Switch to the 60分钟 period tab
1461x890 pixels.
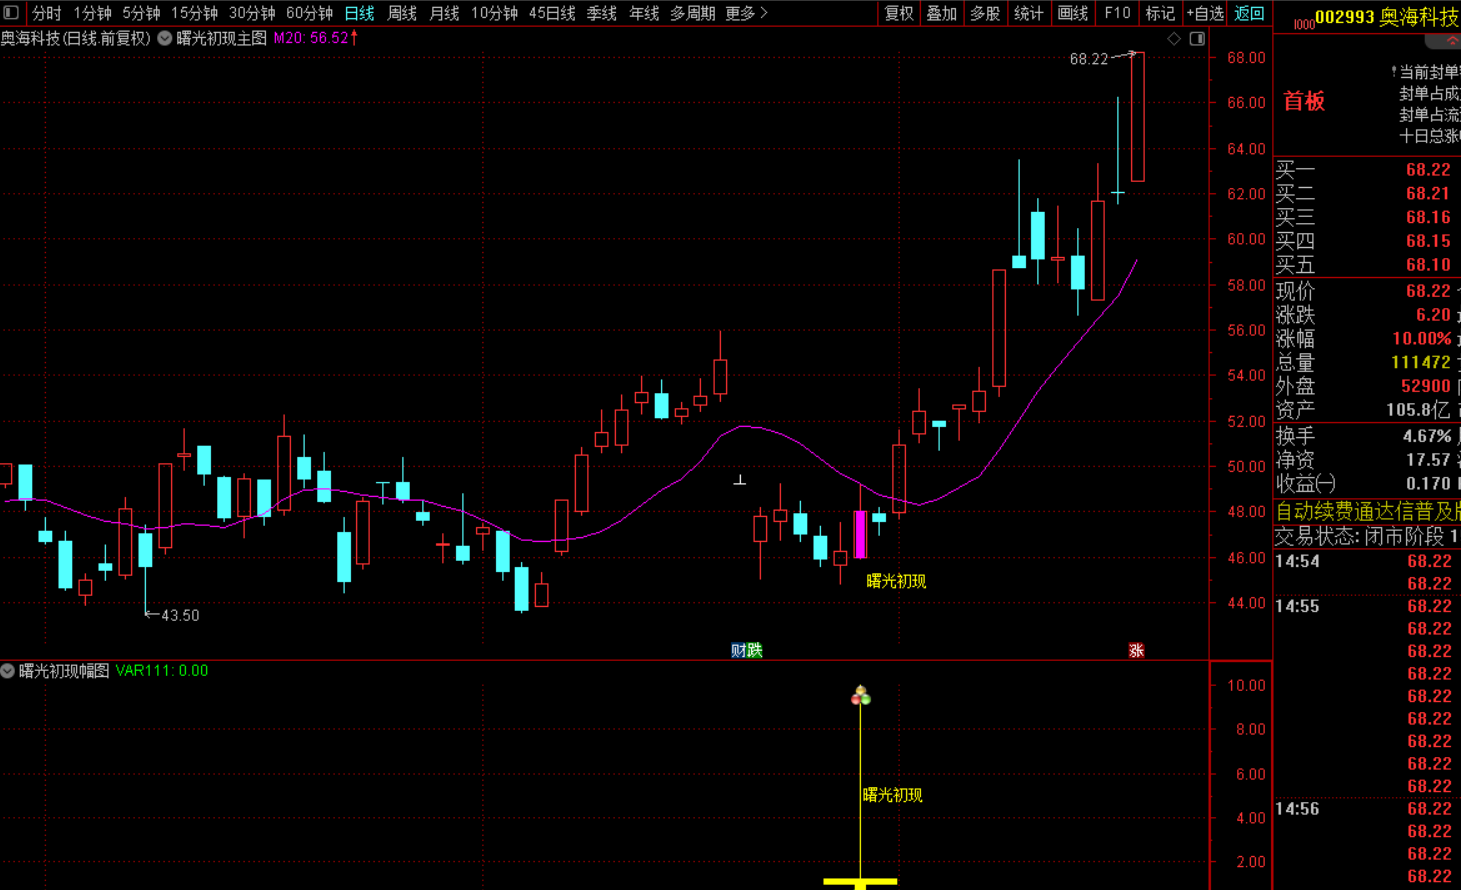[309, 13]
